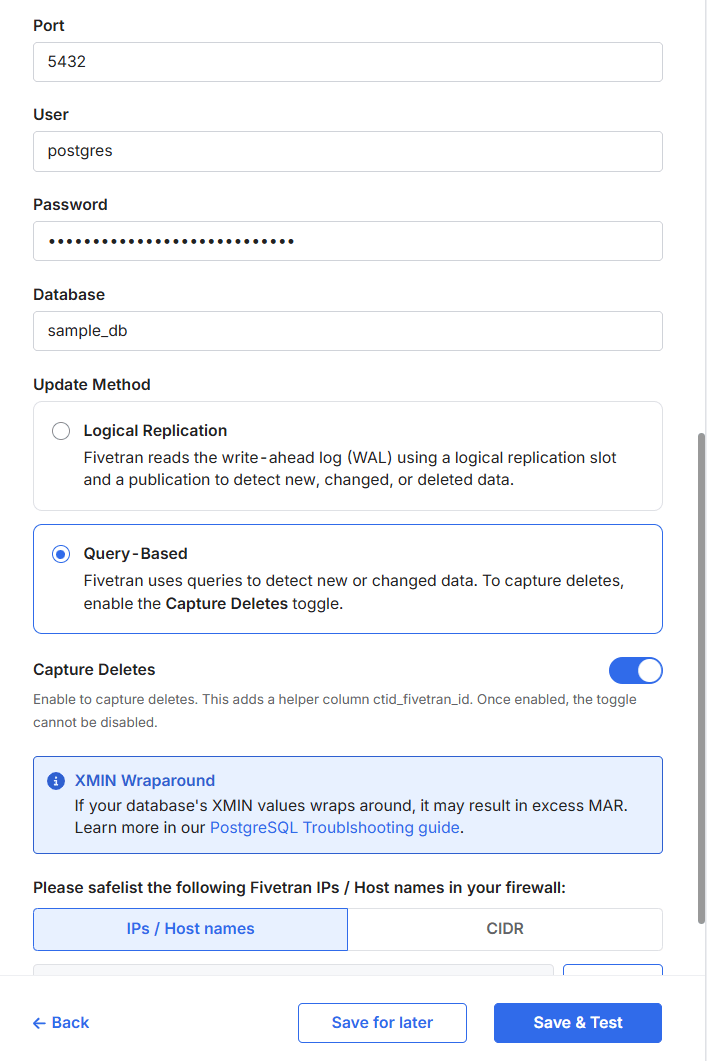Click the XMIN Wraparound heading
The image size is (707, 1061).
145,781
